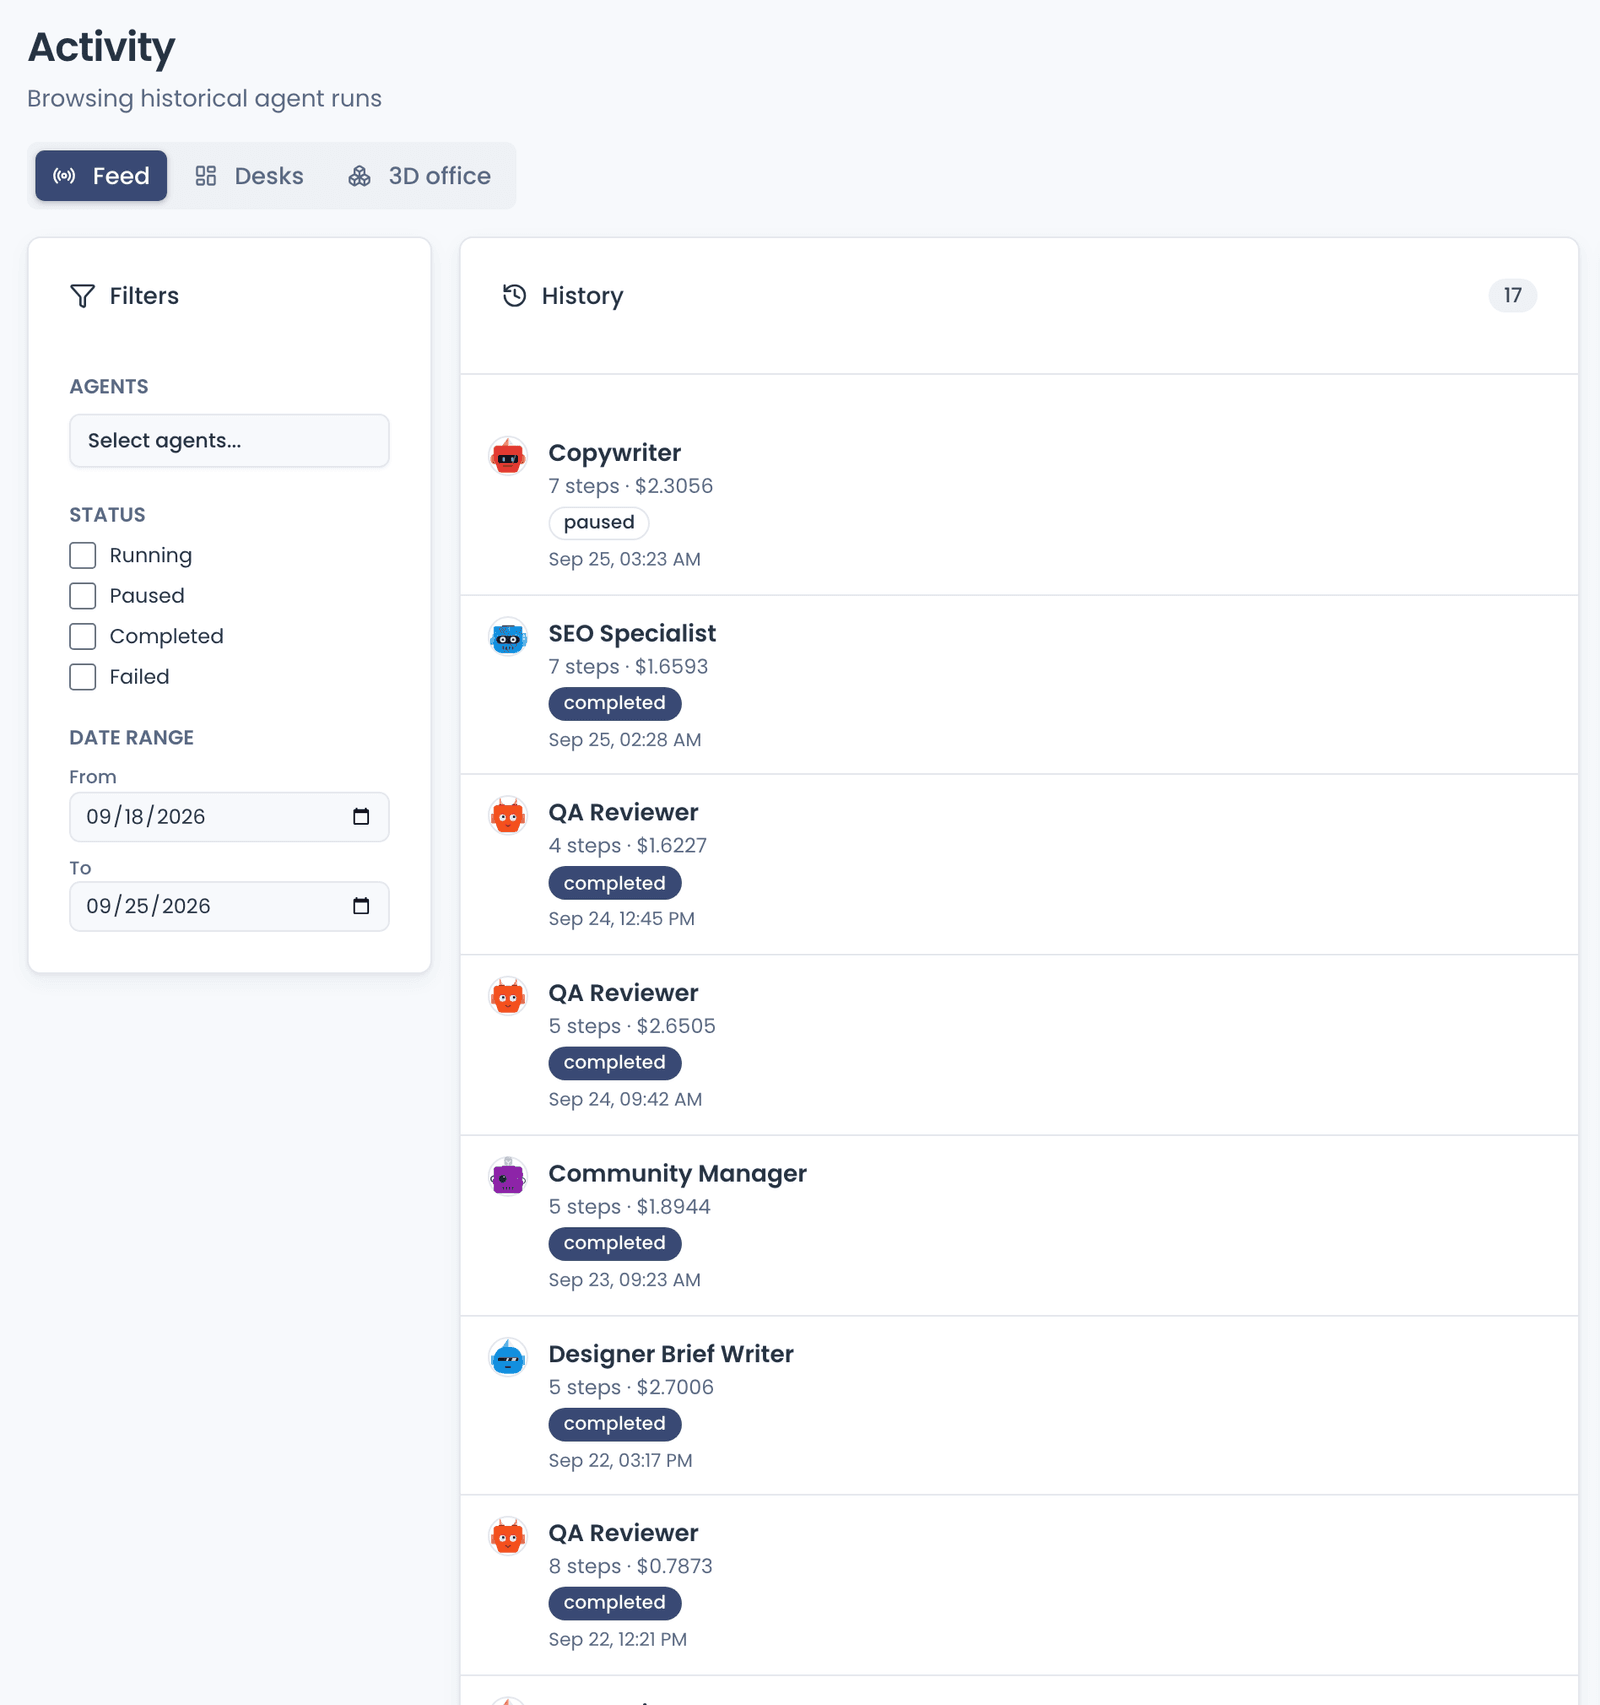Click the History panel heading

coord(582,296)
